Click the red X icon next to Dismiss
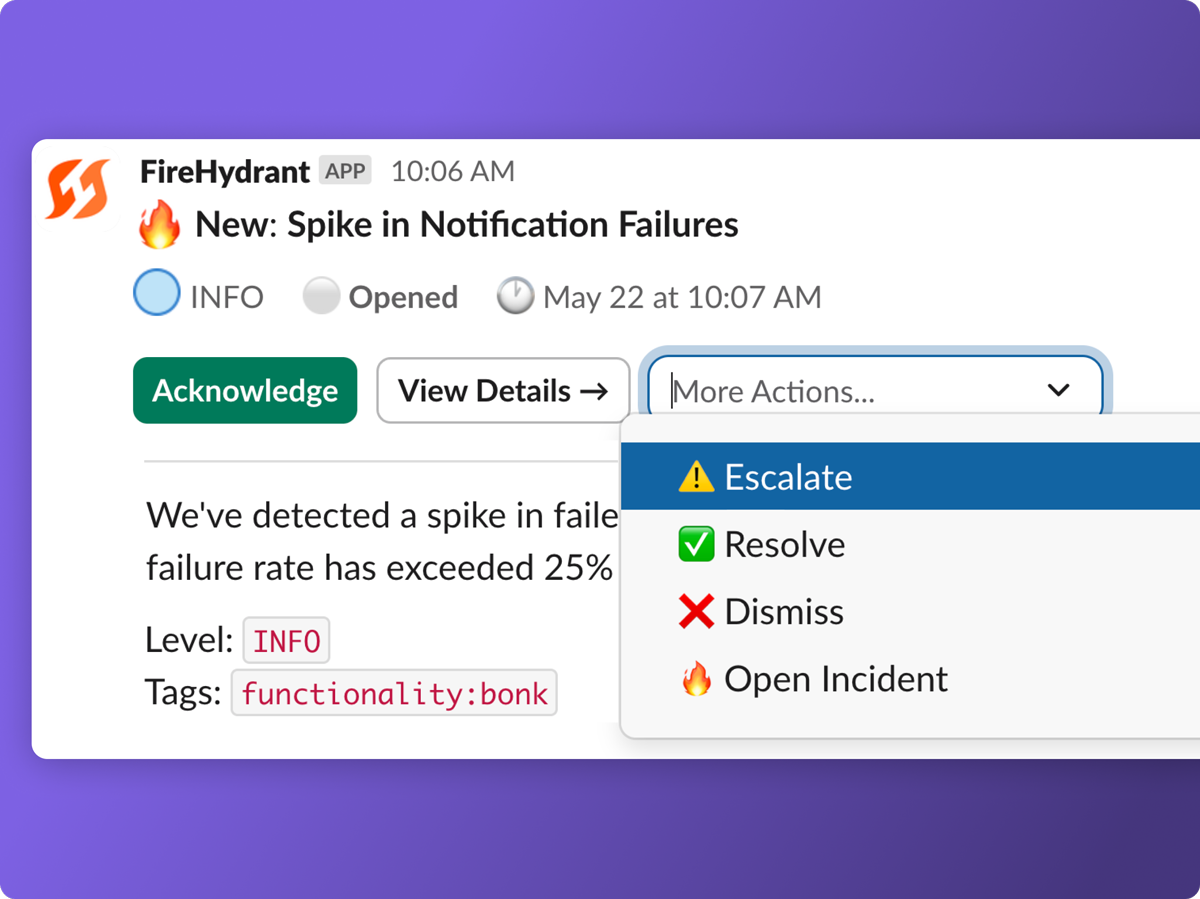The width and height of the screenshot is (1200, 899). (x=696, y=612)
